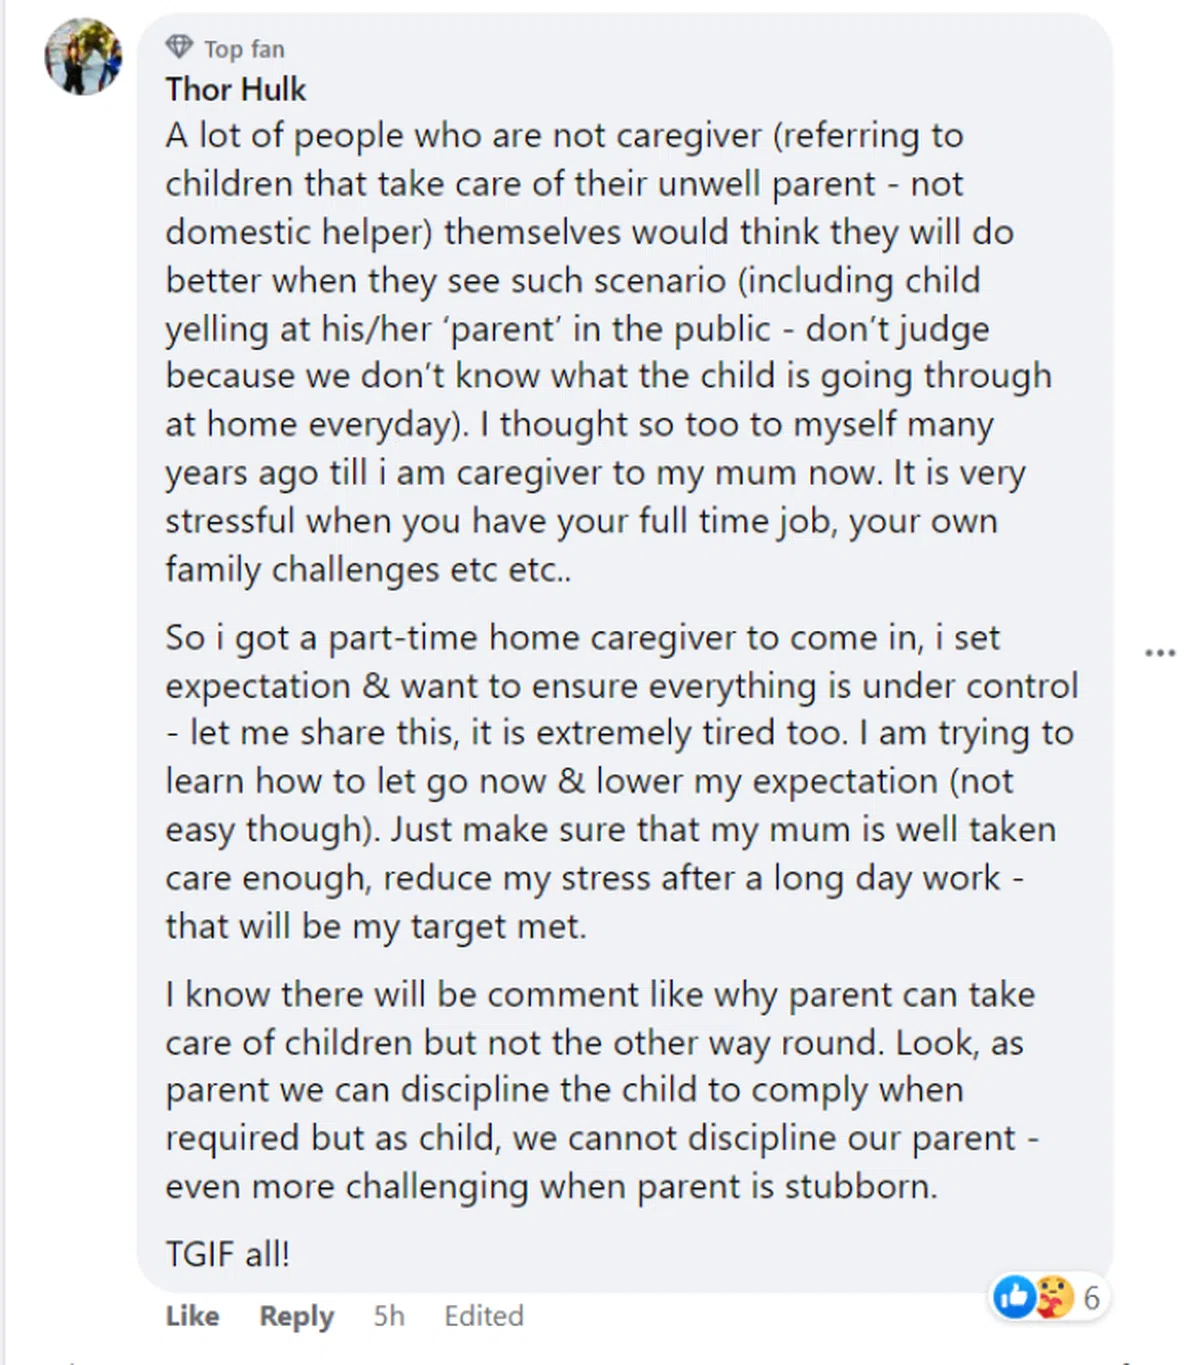
Task: Click the paragraph starting 'A lot of people'
Action: click(x=600, y=352)
